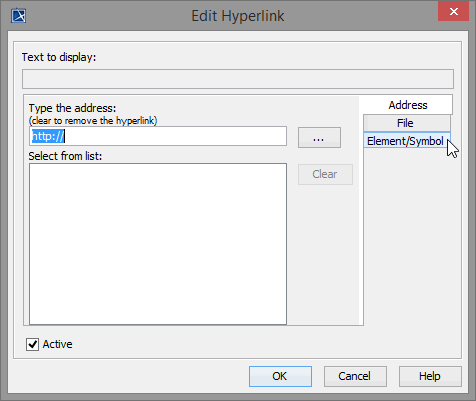Click the Clear button
Viewport: 476px width, 401px height.
(325, 174)
